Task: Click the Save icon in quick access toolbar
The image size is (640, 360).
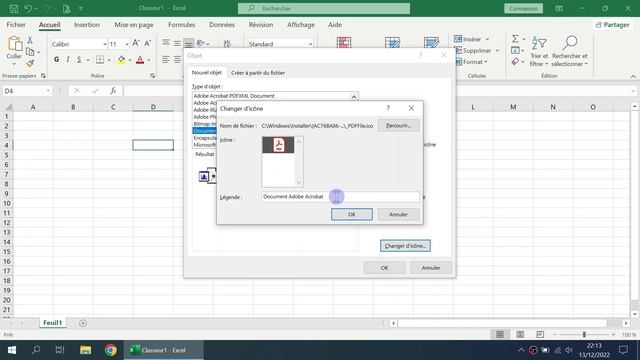Action: pyautogui.click(x=13, y=8)
